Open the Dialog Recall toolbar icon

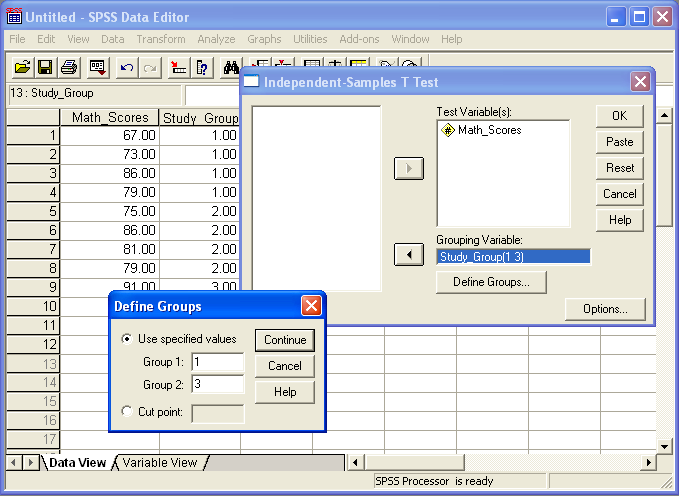click(97, 68)
